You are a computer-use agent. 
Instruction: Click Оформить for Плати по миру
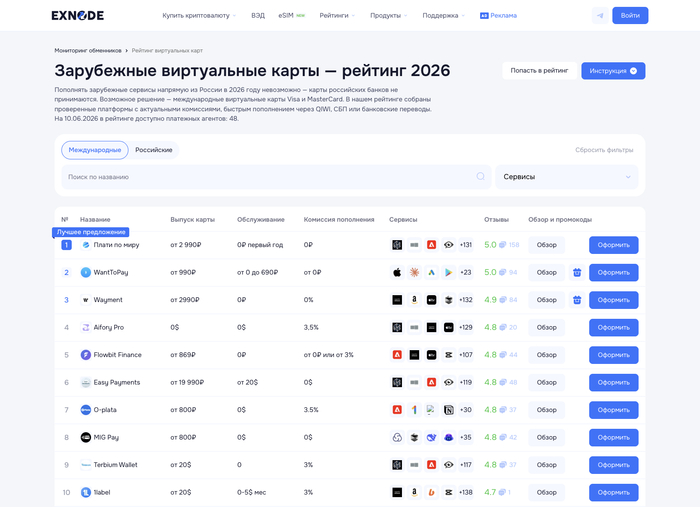point(613,245)
